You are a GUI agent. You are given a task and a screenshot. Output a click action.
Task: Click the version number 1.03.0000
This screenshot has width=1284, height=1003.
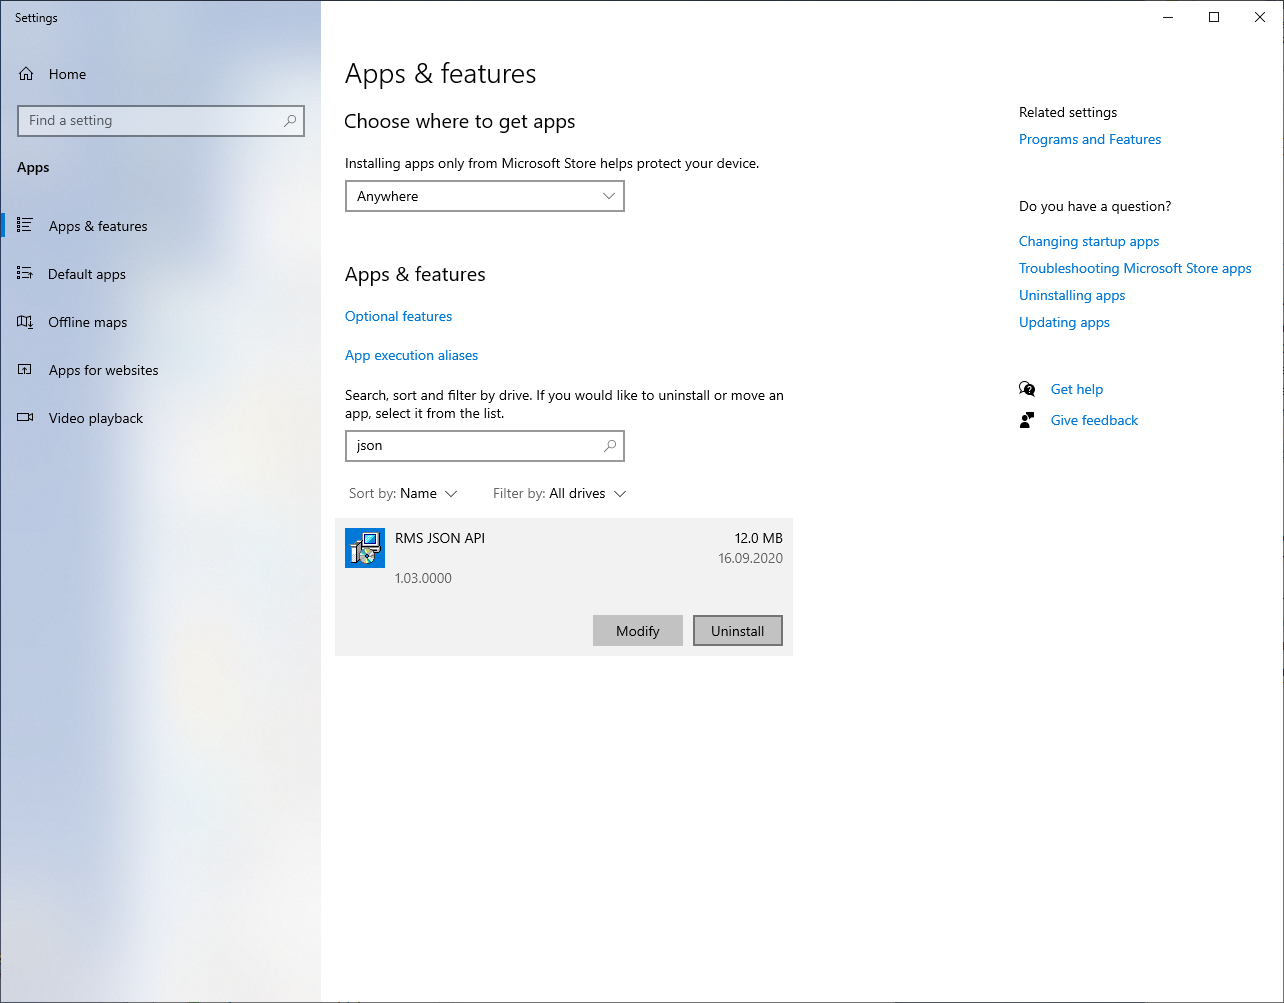[x=423, y=578]
